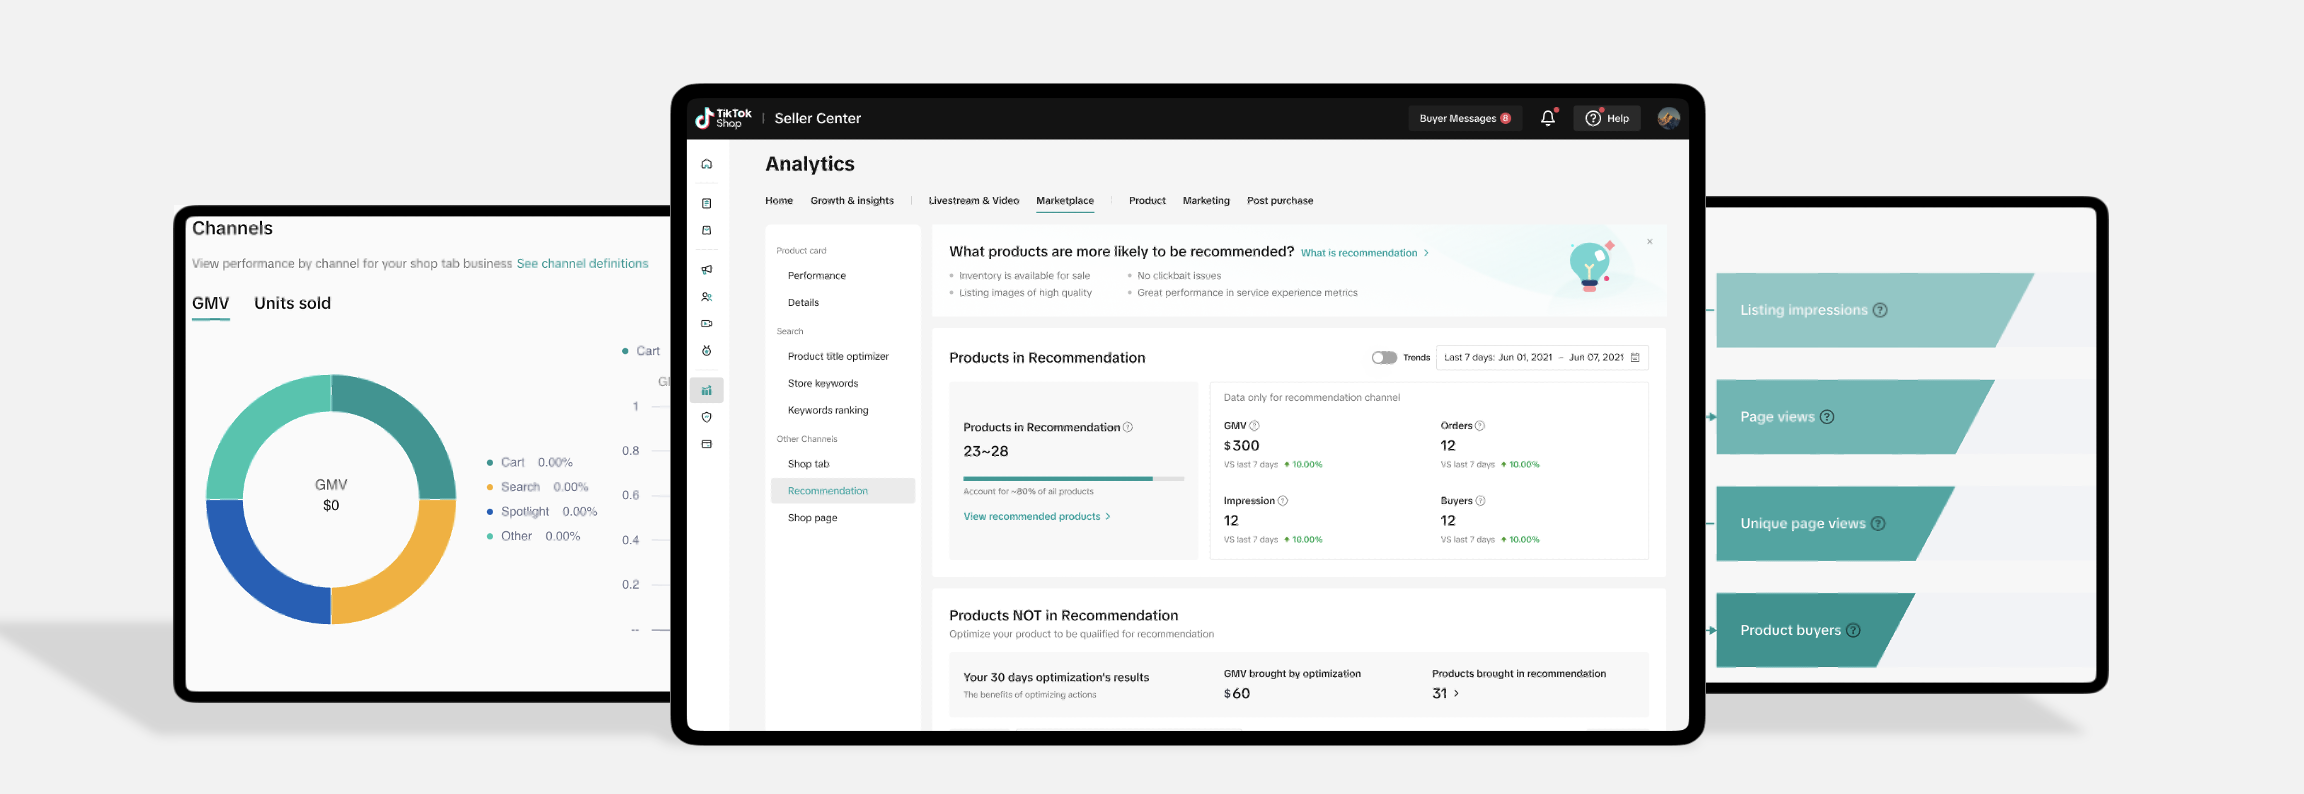This screenshot has width=2304, height=794.
Task: Open the megaphone marketing sidebar icon
Action: 706,269
